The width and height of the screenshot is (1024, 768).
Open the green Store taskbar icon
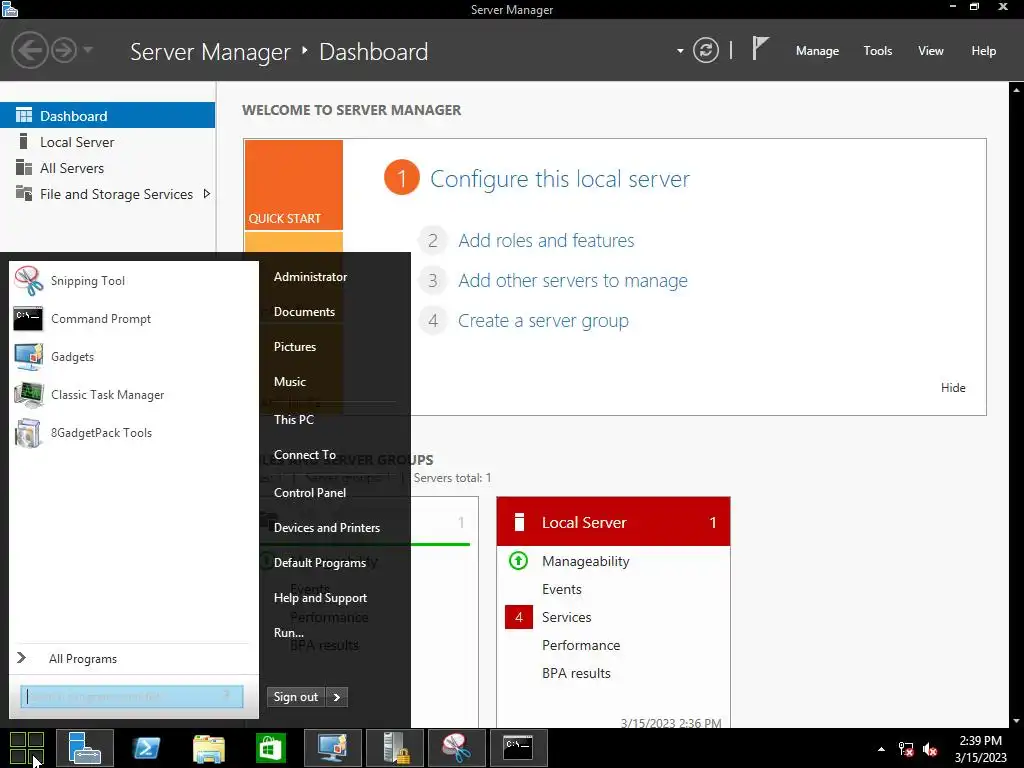point(270,748)
